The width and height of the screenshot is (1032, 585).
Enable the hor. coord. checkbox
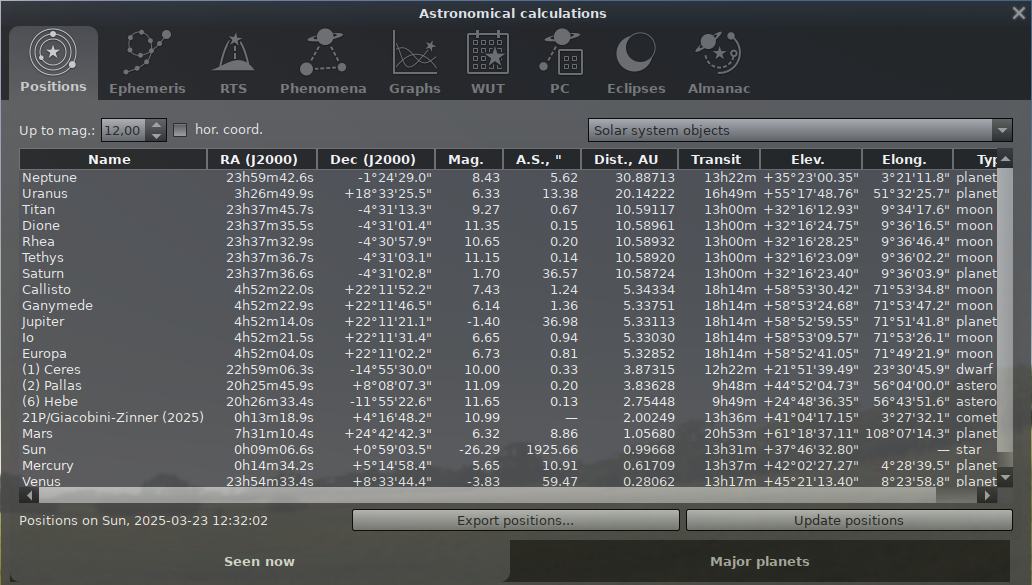181,130
